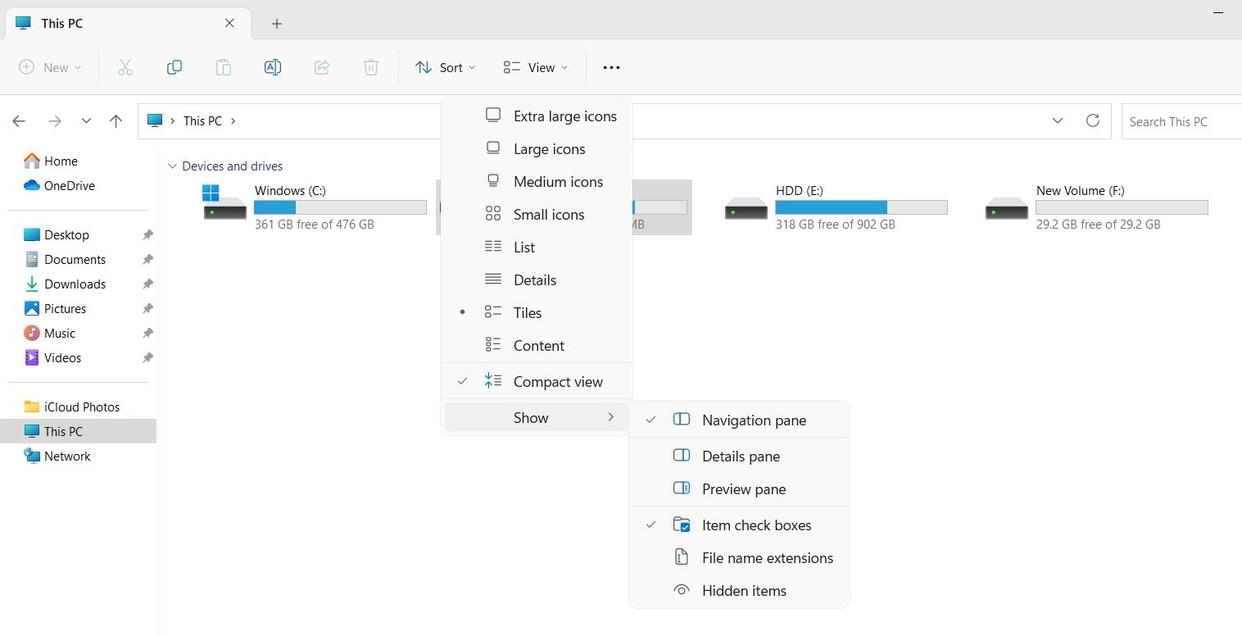The height and width of the screenshot is (636, 1242).
Task: Open the Sort dropdown
Action: [446, 66]
